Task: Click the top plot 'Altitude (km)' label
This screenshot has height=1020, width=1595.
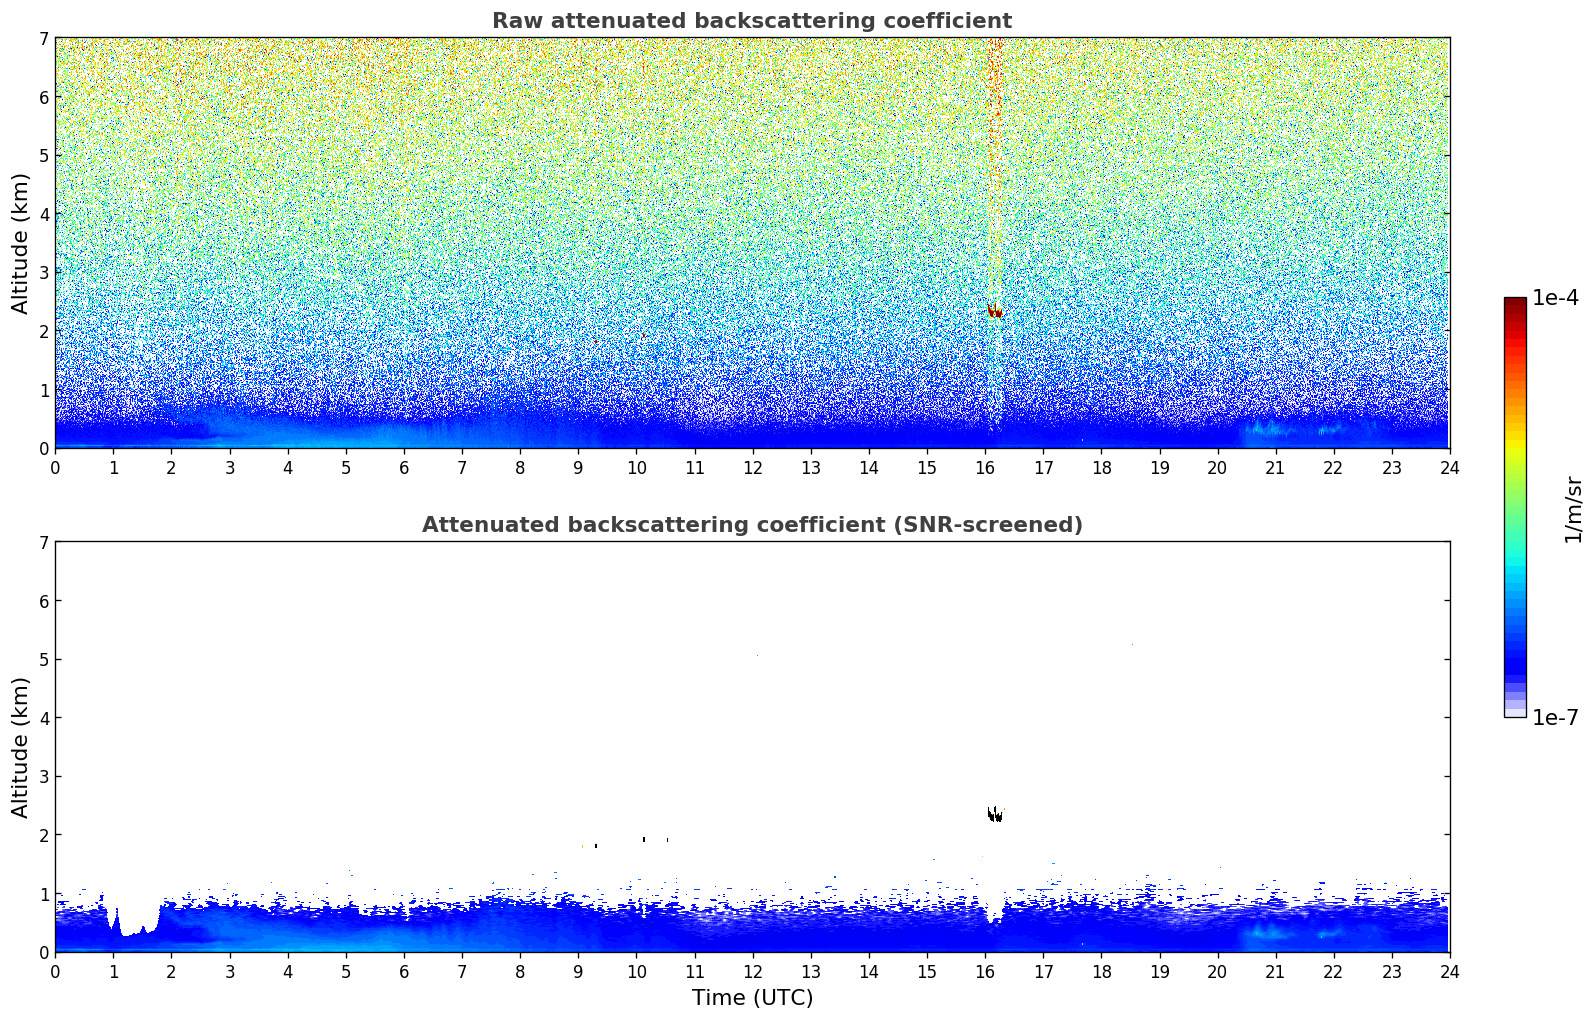Action: (x=21, y=243)
